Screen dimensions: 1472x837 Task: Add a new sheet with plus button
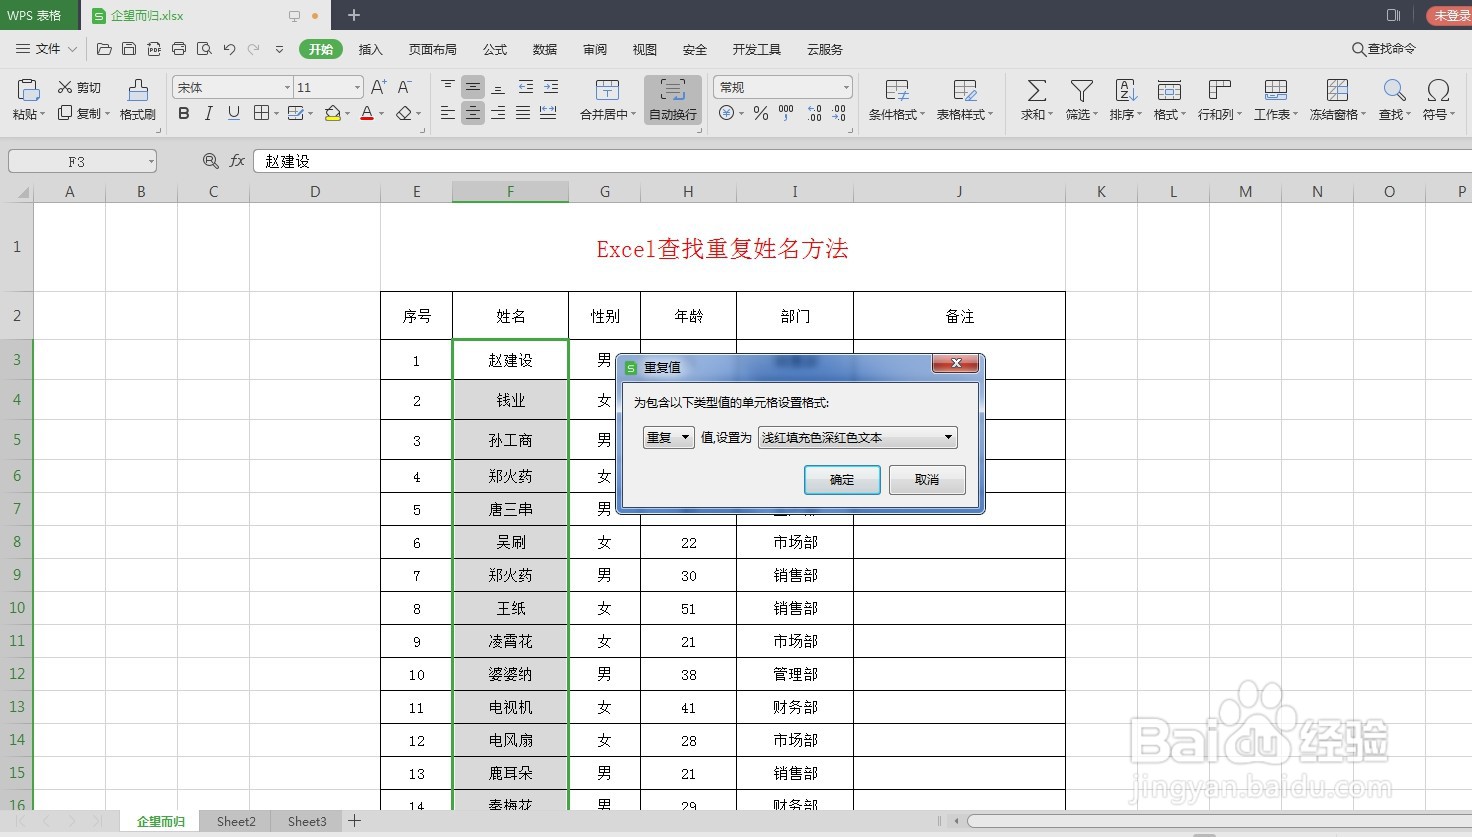354,821
